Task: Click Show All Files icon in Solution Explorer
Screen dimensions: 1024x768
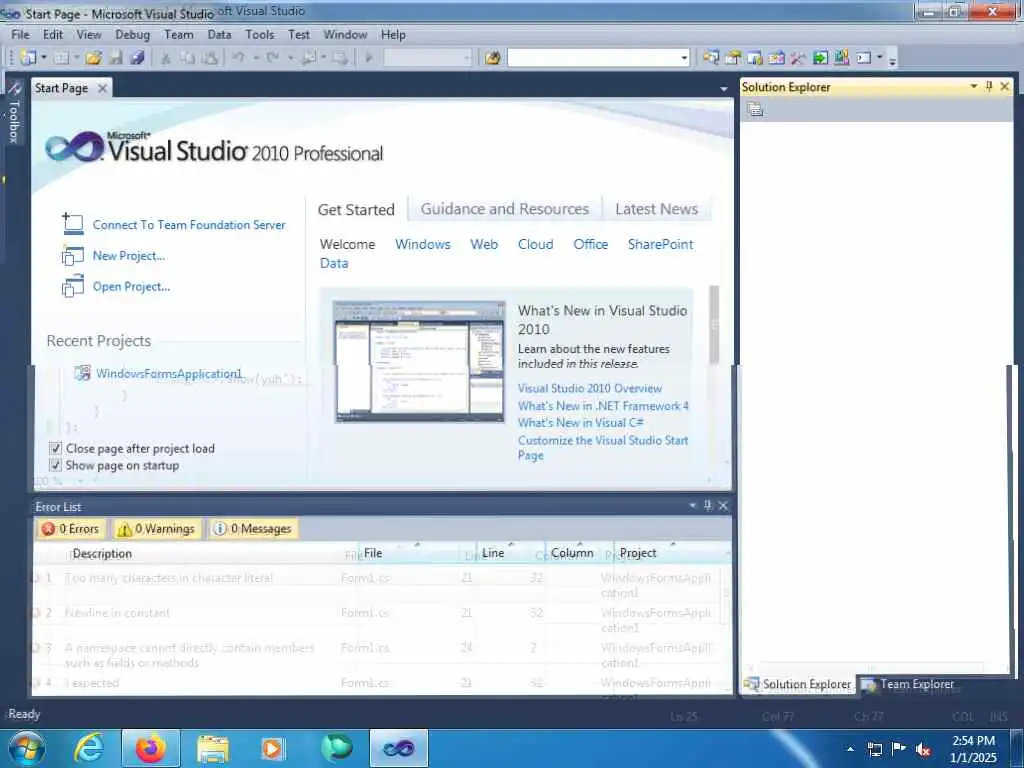Action: tap(755, 110)
